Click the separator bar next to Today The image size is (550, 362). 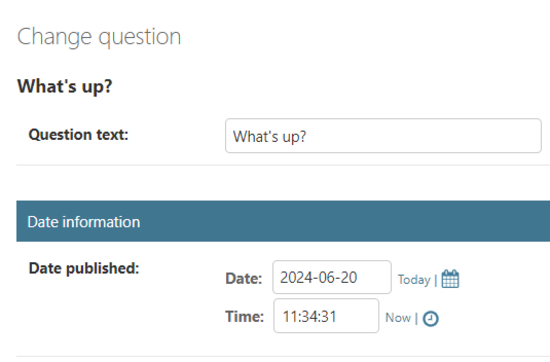(x=436, y=280)
